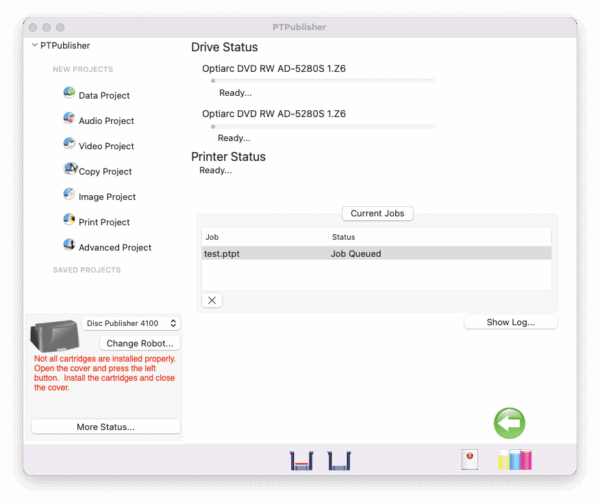The image size is (600, 504).
Task: Click the green back arrow
Action: (509, 423)
